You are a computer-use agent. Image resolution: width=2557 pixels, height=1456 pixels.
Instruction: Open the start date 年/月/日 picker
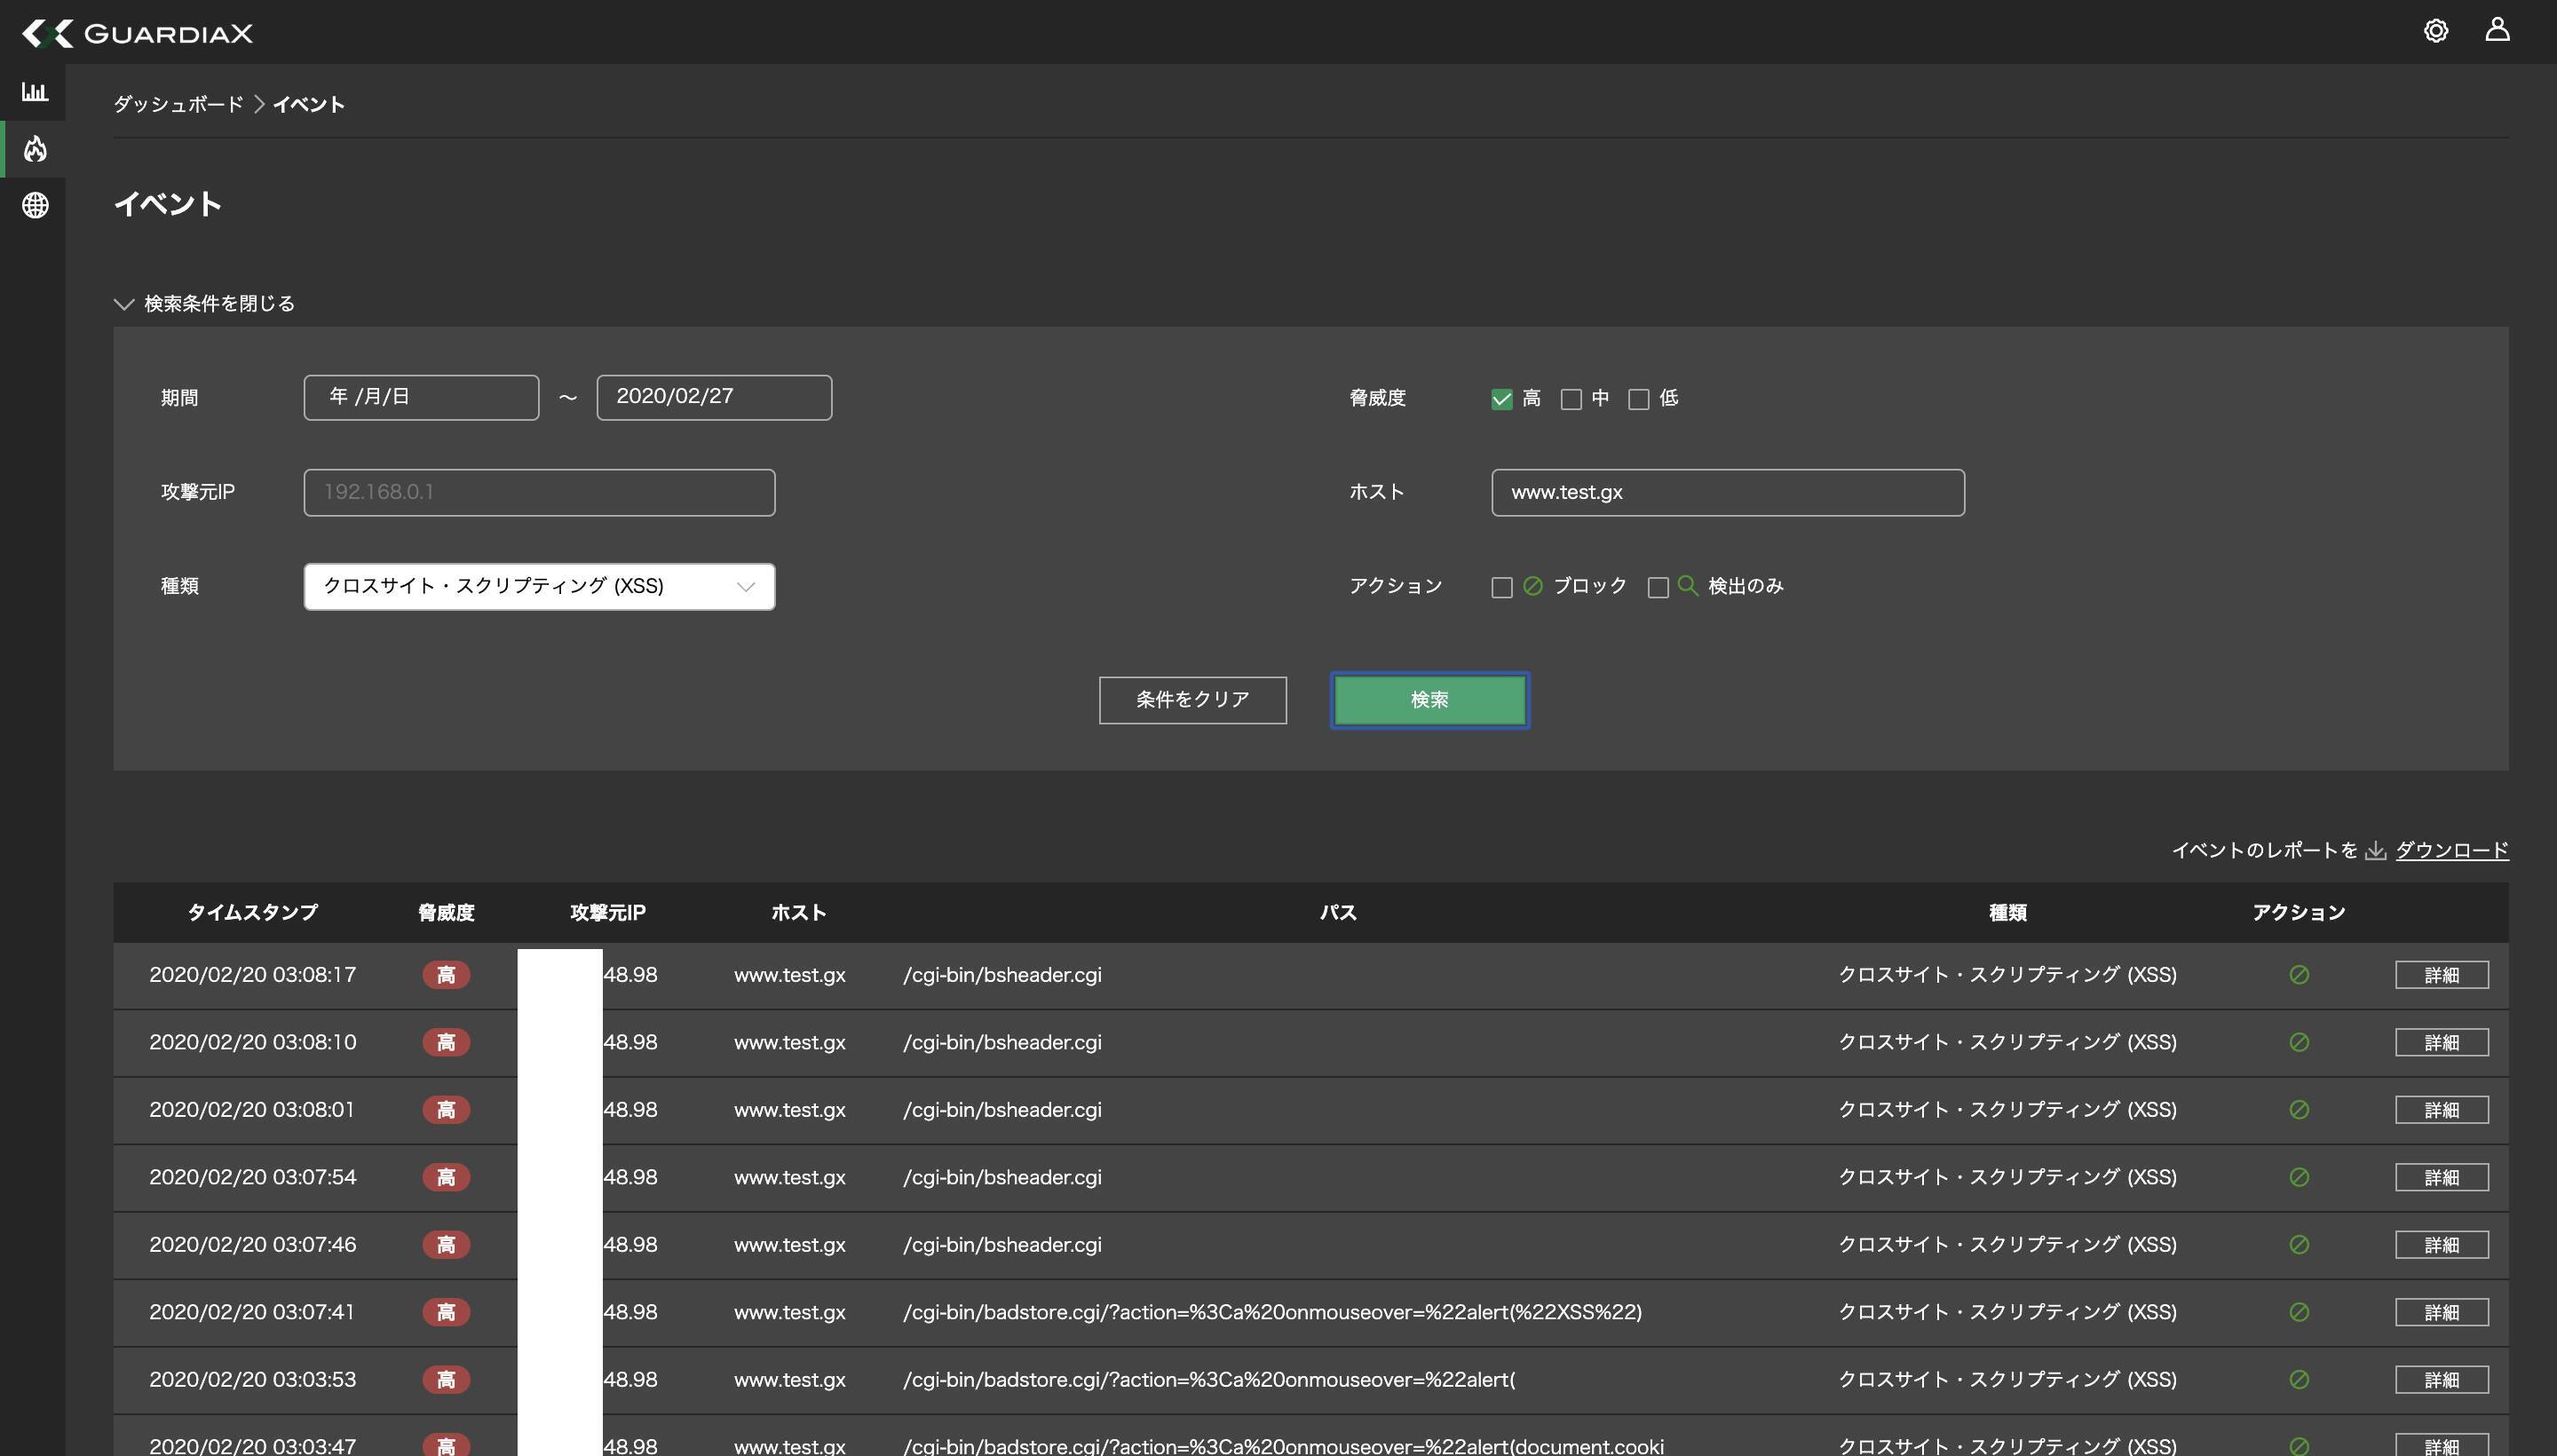pos(421,398)
